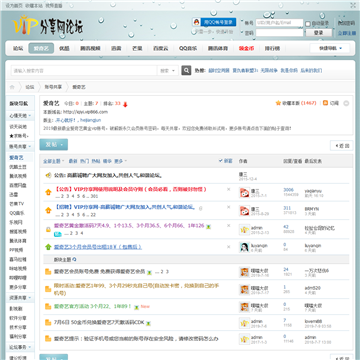360x360 pixels.
Task: Click folder icon of brown 1年99 thread
Action: pyautogui.click(x=48, y=289)
